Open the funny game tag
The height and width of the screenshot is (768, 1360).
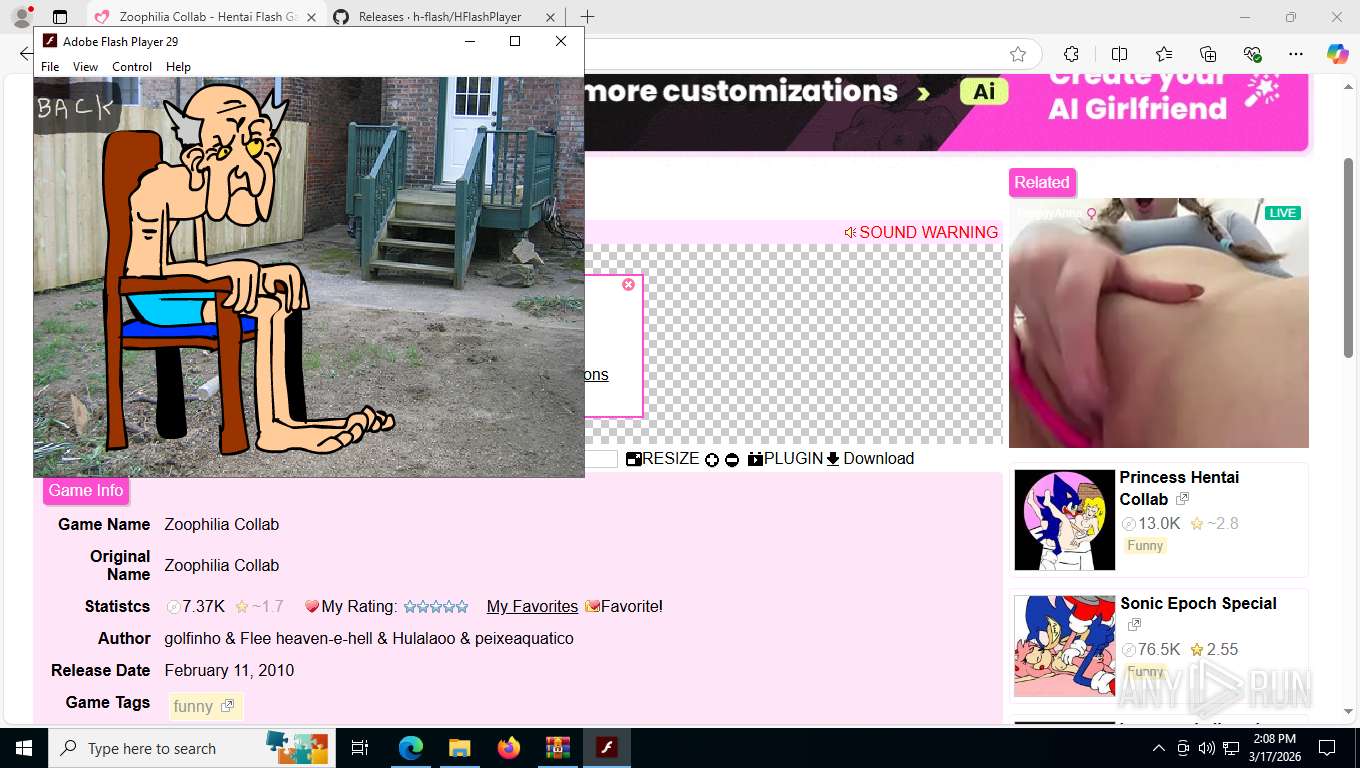pyautogui.click(x=193, y=706)
